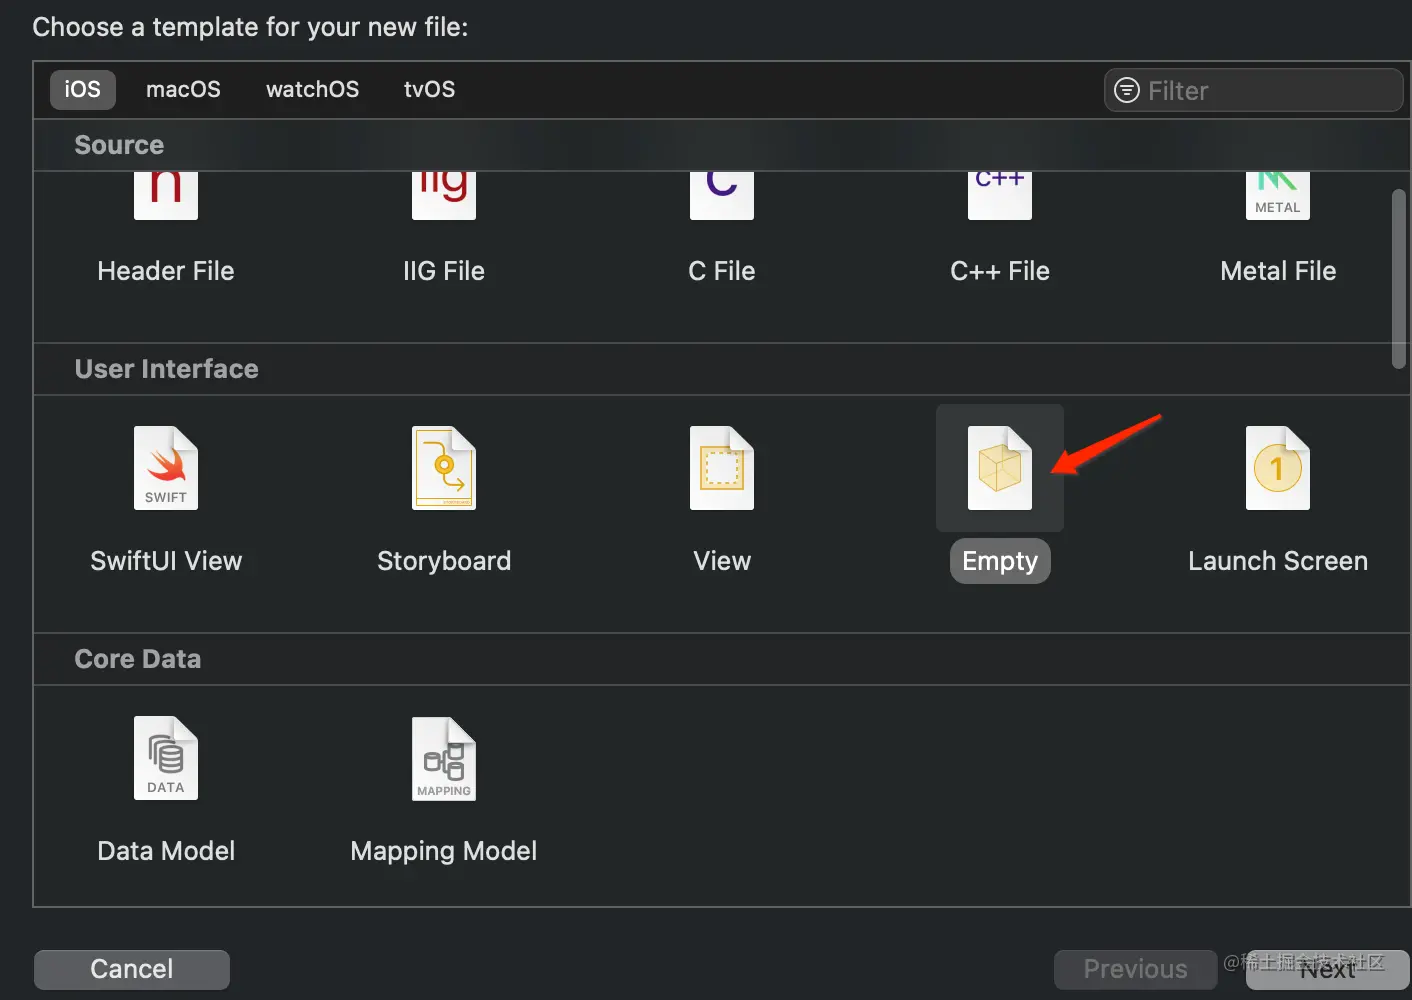The height and width of the screenshot is (1000, 1412).
Task: Click the filter icon in search field
Action: (x=1127, y=90)
